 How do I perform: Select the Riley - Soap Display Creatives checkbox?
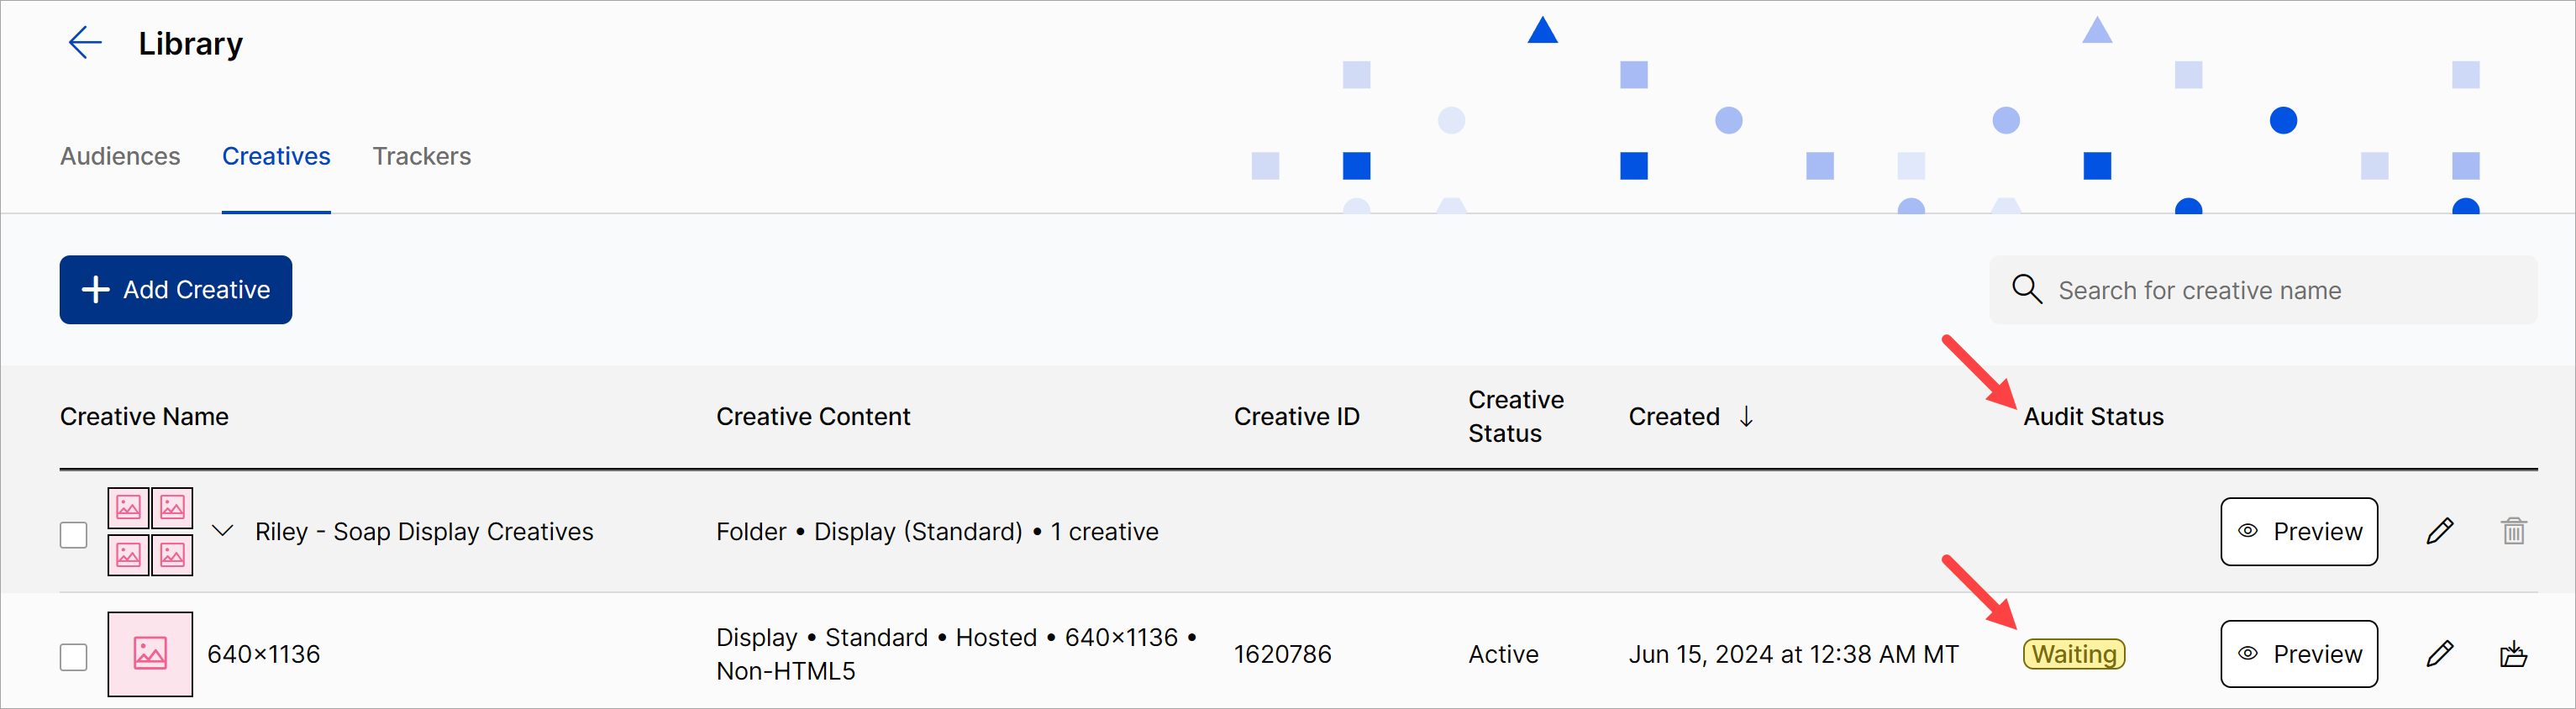[x=74, y=535]
